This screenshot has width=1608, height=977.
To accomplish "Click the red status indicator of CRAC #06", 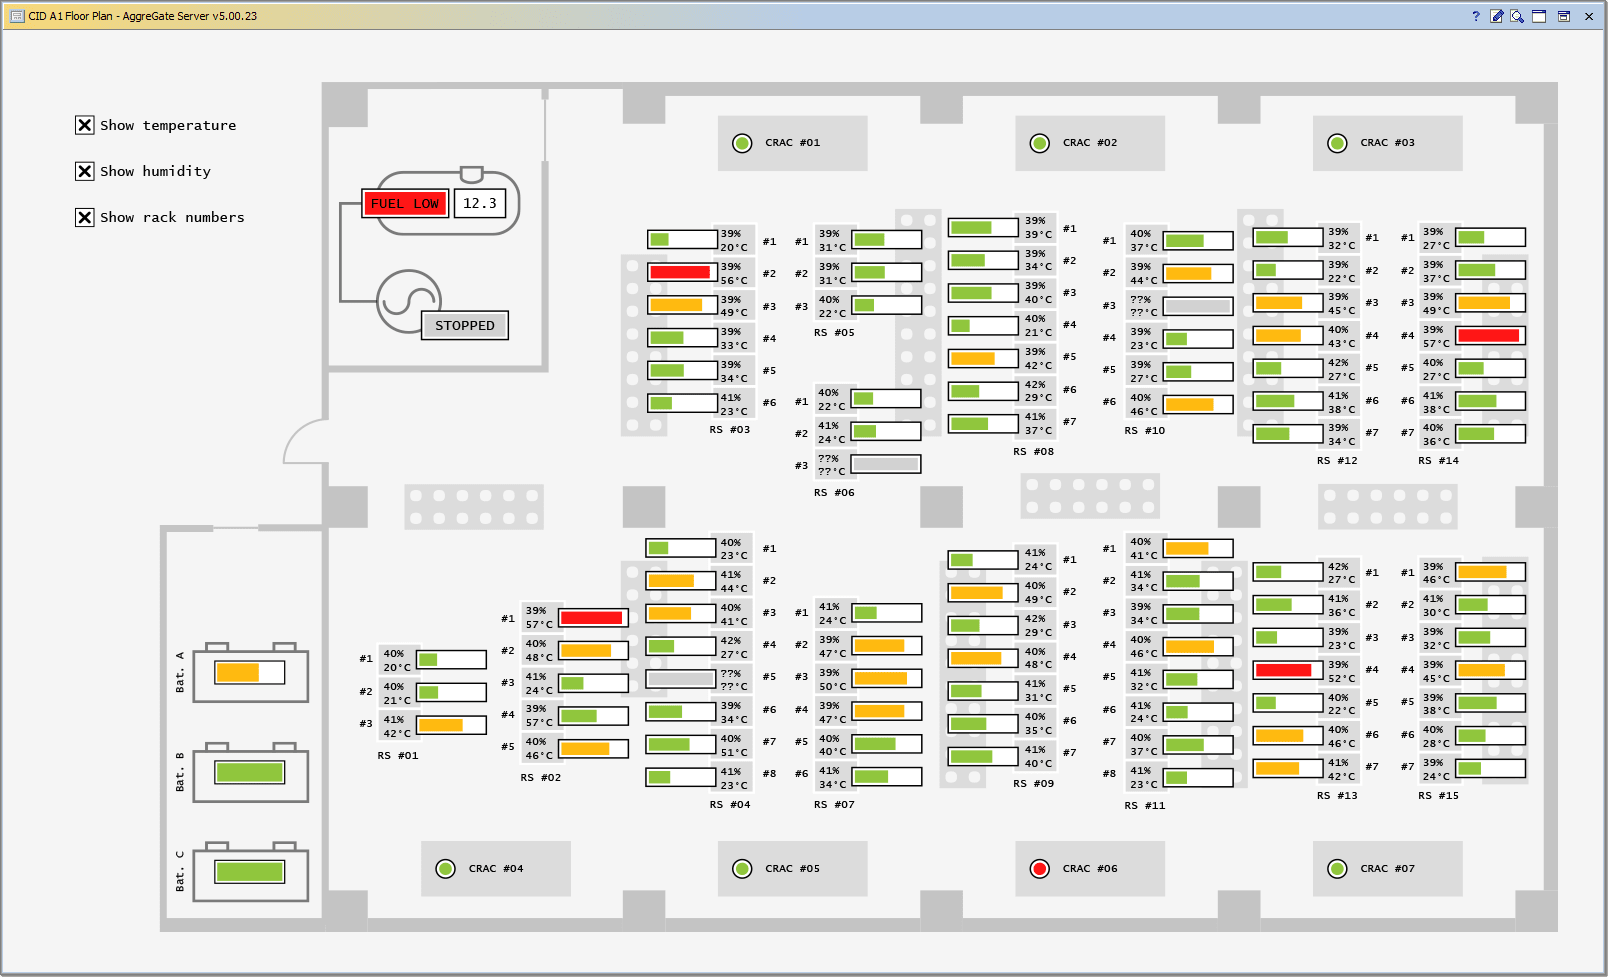I will [x=1039, y=869].
